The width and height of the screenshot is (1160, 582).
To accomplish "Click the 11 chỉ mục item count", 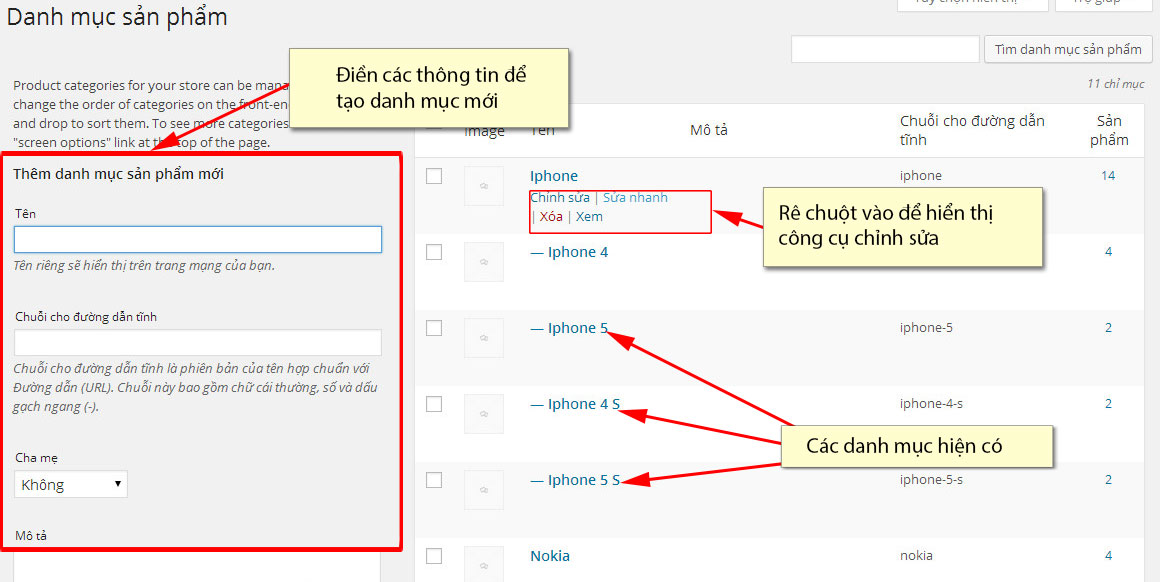I will [x=1116, y=84].
